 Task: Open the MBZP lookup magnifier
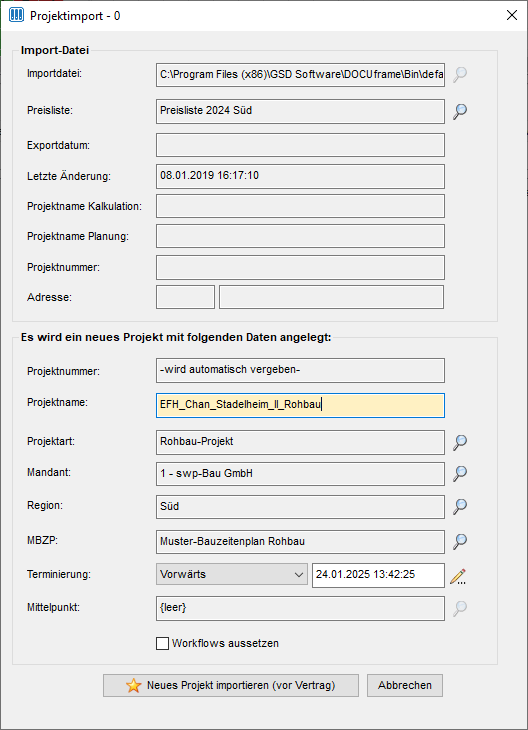click(x=460, y=541)
